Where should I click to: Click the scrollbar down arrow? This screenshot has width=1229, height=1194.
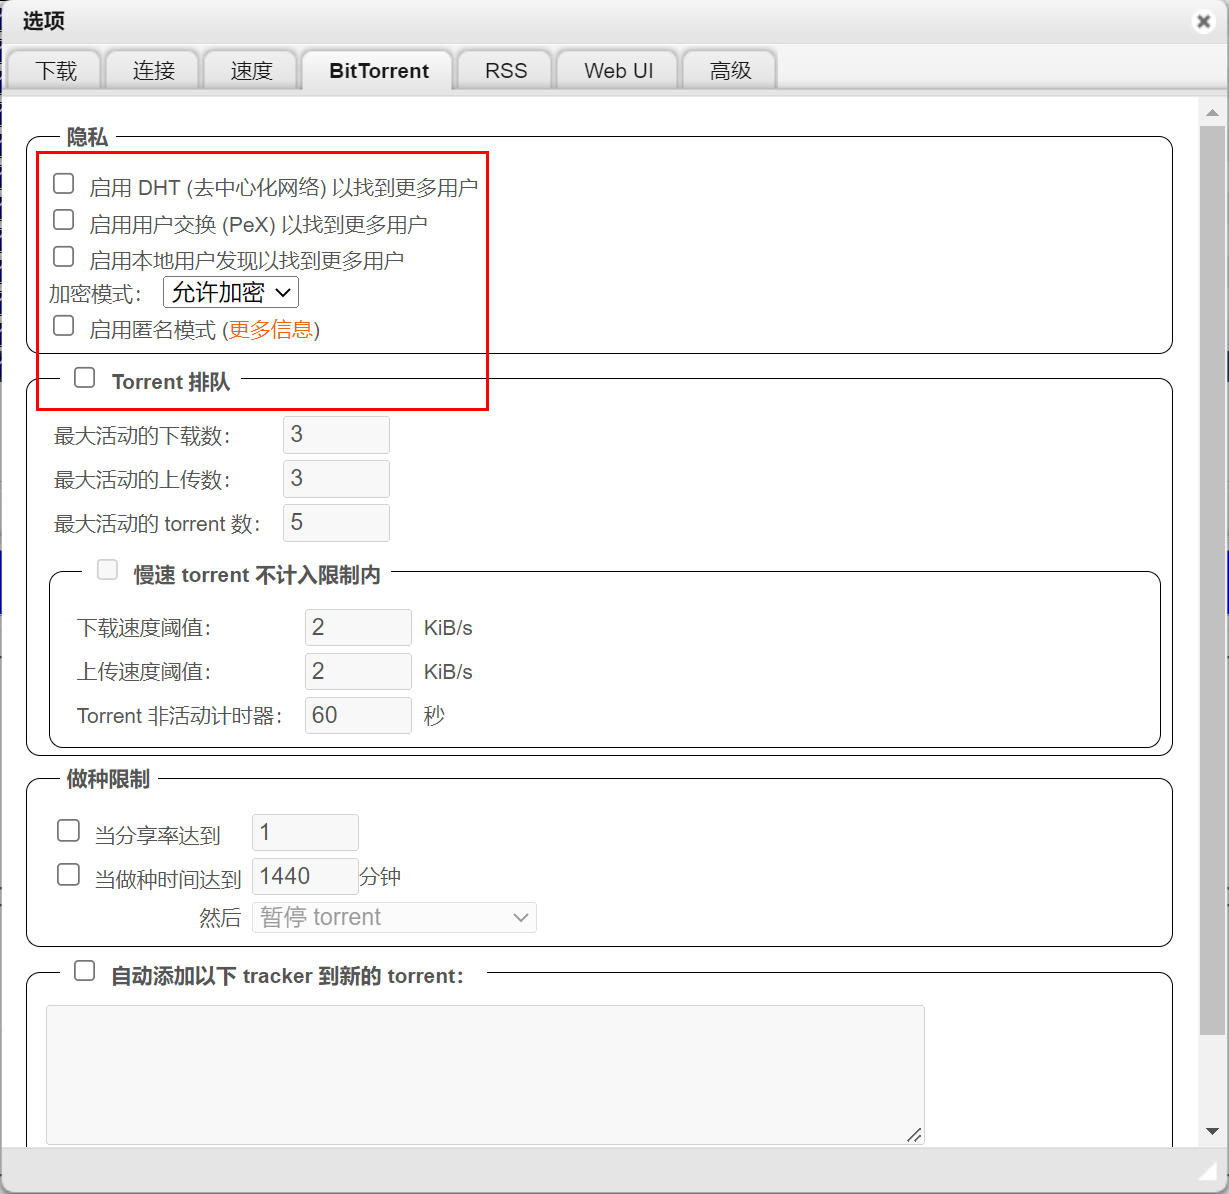click(1212, 1131)
